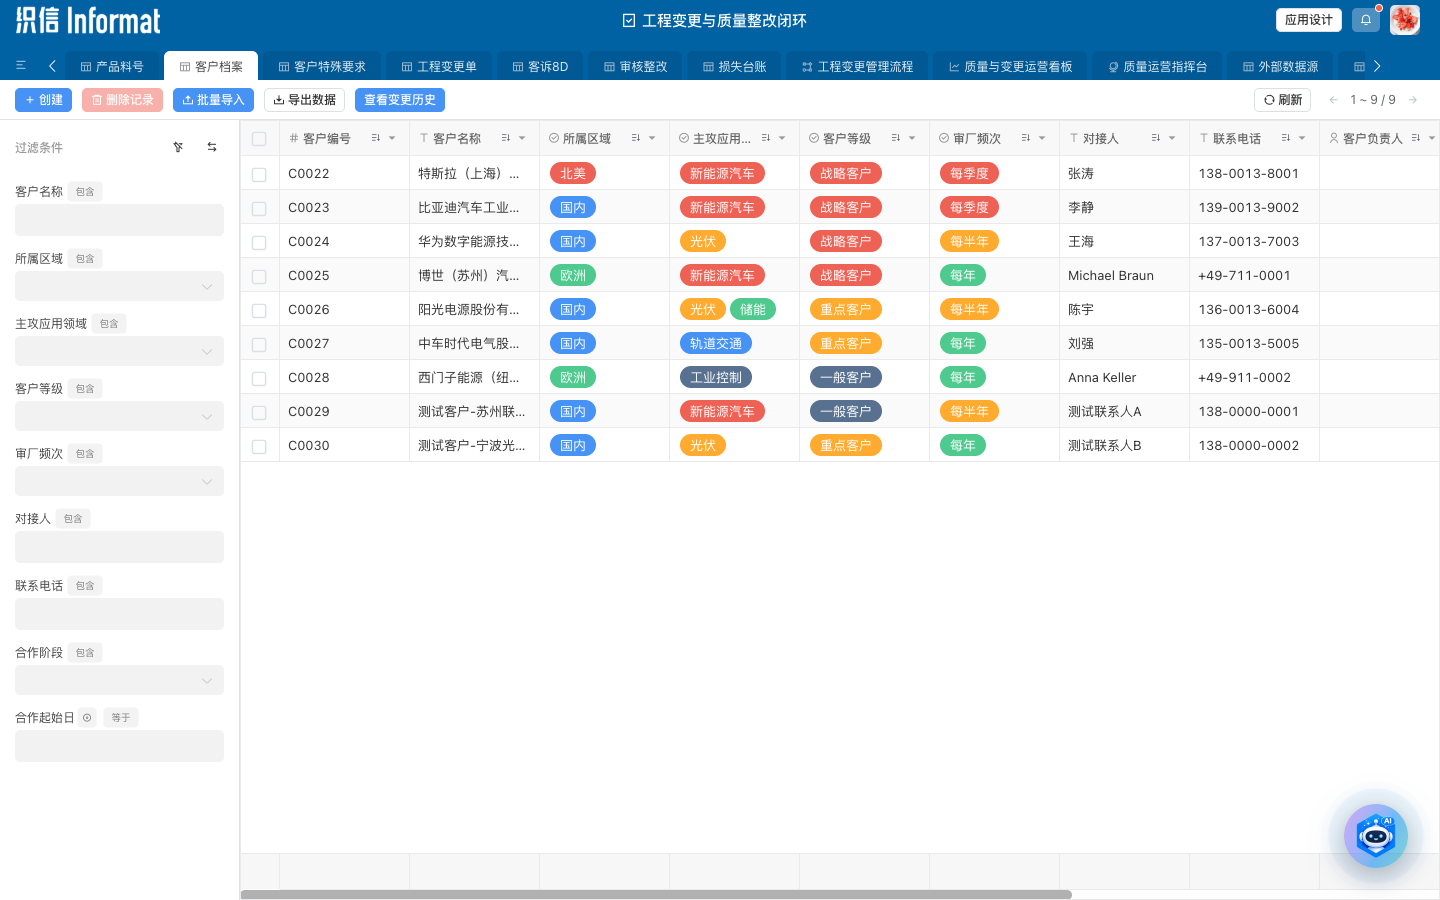Check the row C0022 checkbox
The height and width of the screenshot is (900, 1440).
[x=259, y=174]
